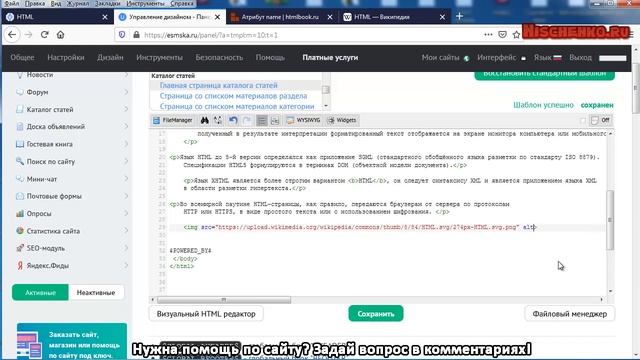The height and width of the screenshot is (360, 640).
Task: Click Восстановить стандартный шаблон button
Action: click(544, 75)
